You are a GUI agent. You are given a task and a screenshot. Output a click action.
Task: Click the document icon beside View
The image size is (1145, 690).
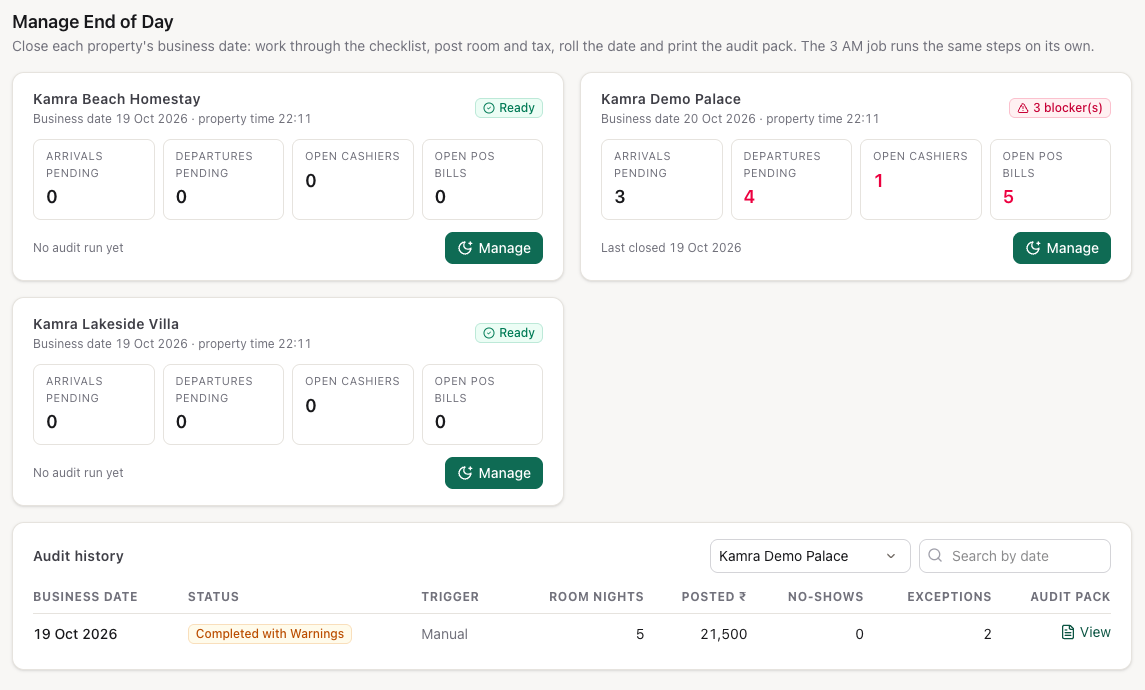(1068, 632)
